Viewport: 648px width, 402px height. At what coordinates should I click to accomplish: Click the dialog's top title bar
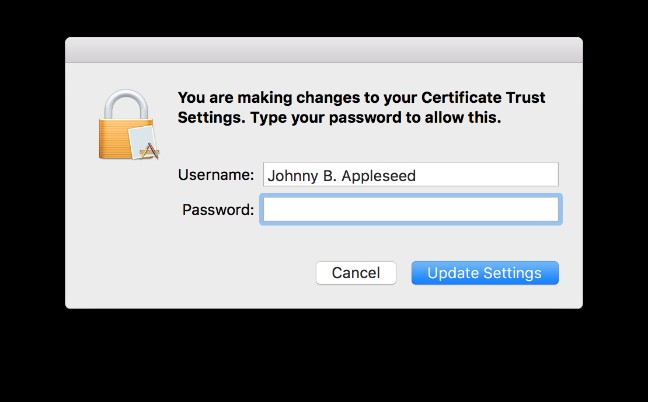click(x=324, y=50)
